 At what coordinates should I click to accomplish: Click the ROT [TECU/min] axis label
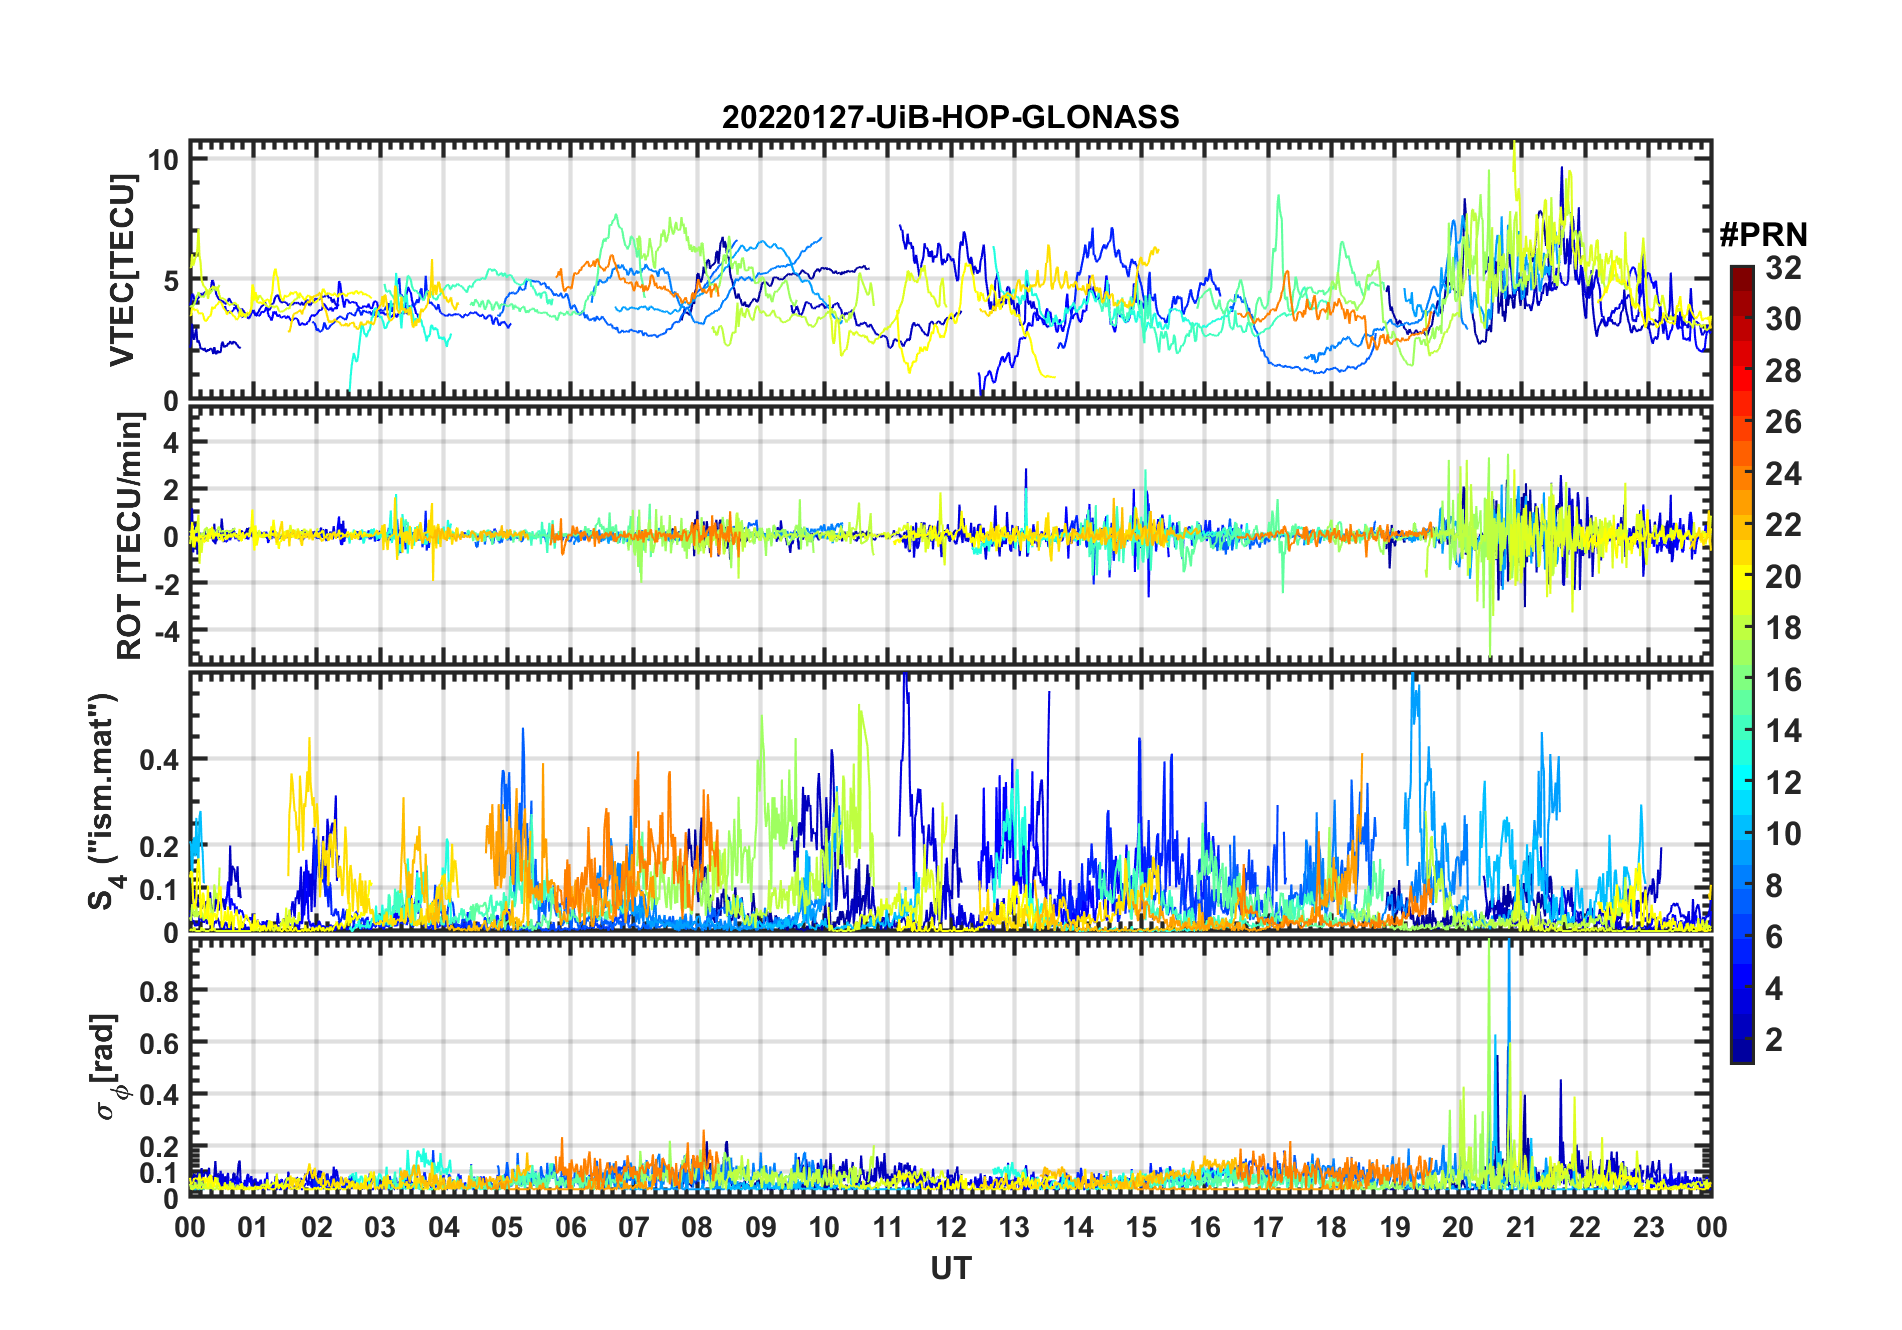pos(129,537)
